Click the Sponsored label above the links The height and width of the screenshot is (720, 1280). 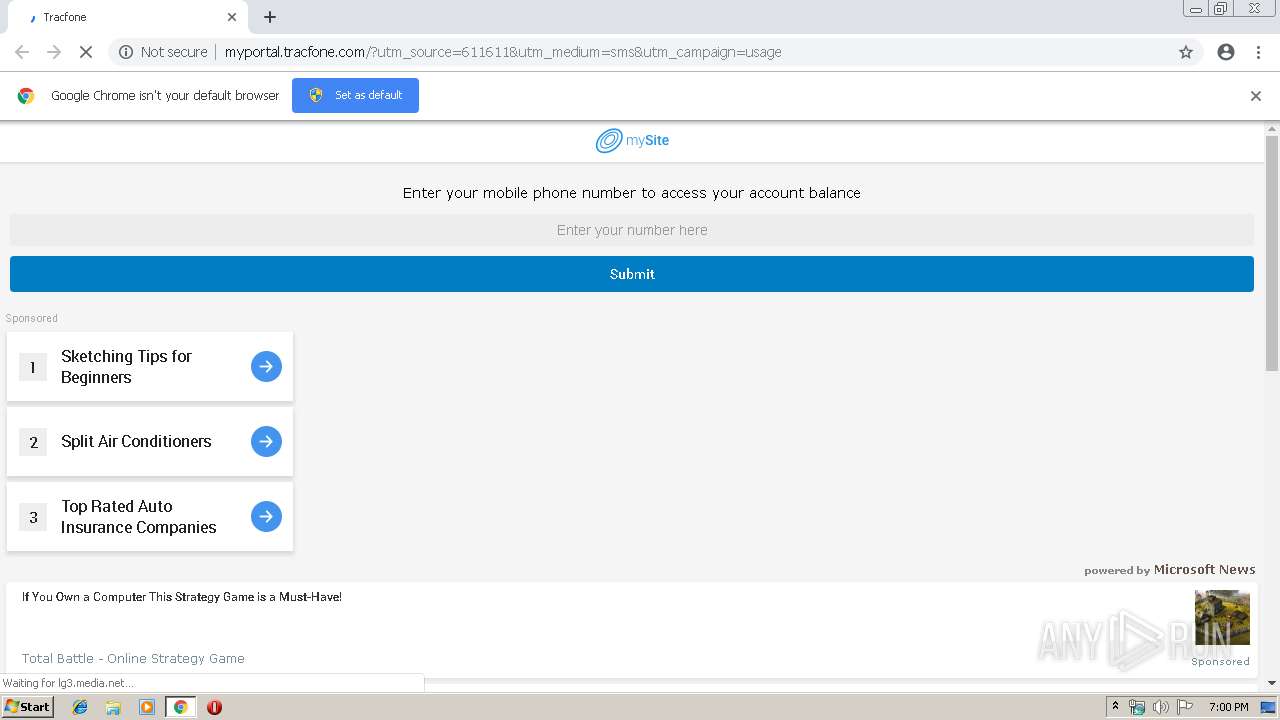click(32, 318)
